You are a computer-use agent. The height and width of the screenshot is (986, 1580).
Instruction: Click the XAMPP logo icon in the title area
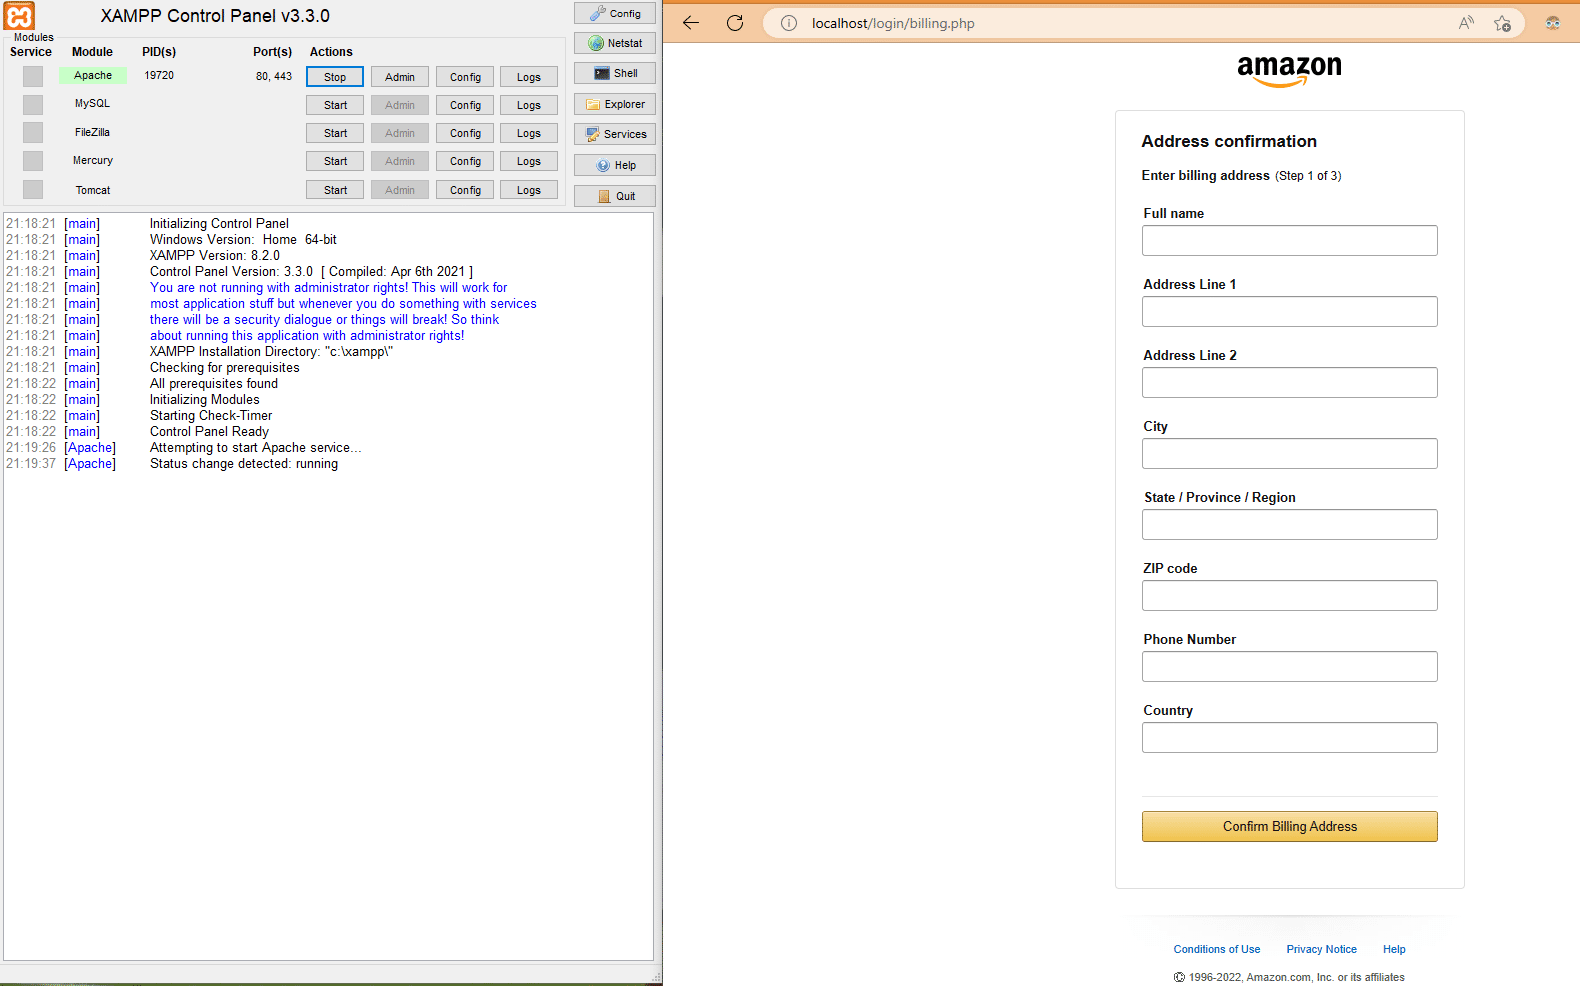point(20,16)
